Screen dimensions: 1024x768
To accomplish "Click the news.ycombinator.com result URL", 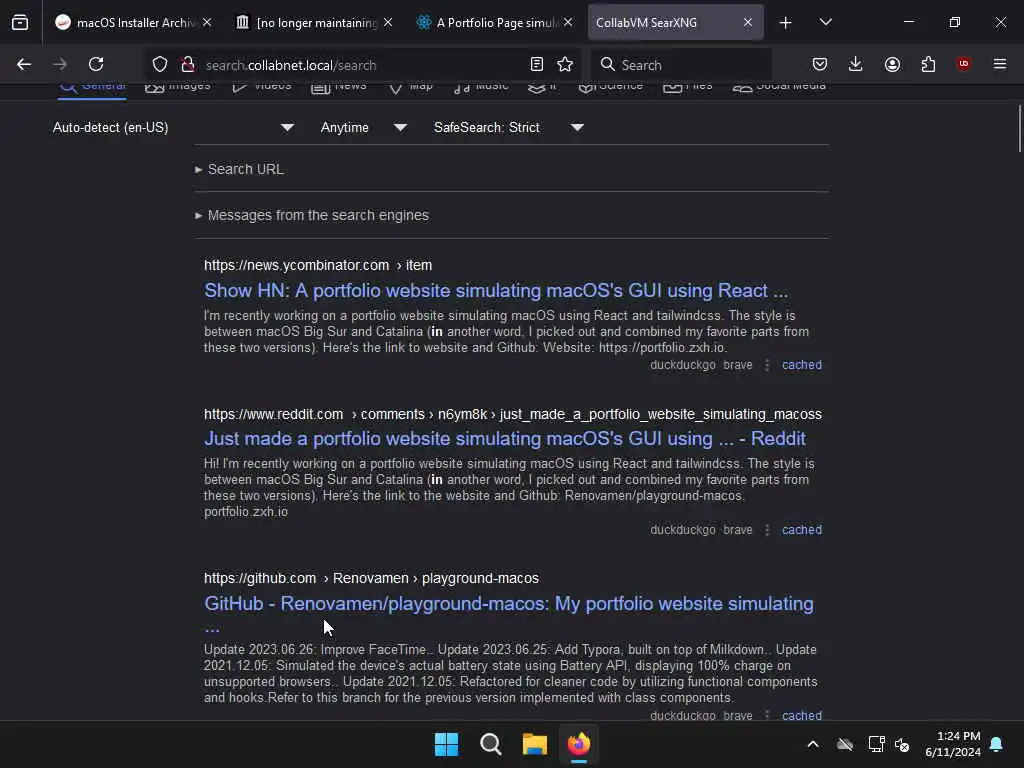I will [318, 265].
